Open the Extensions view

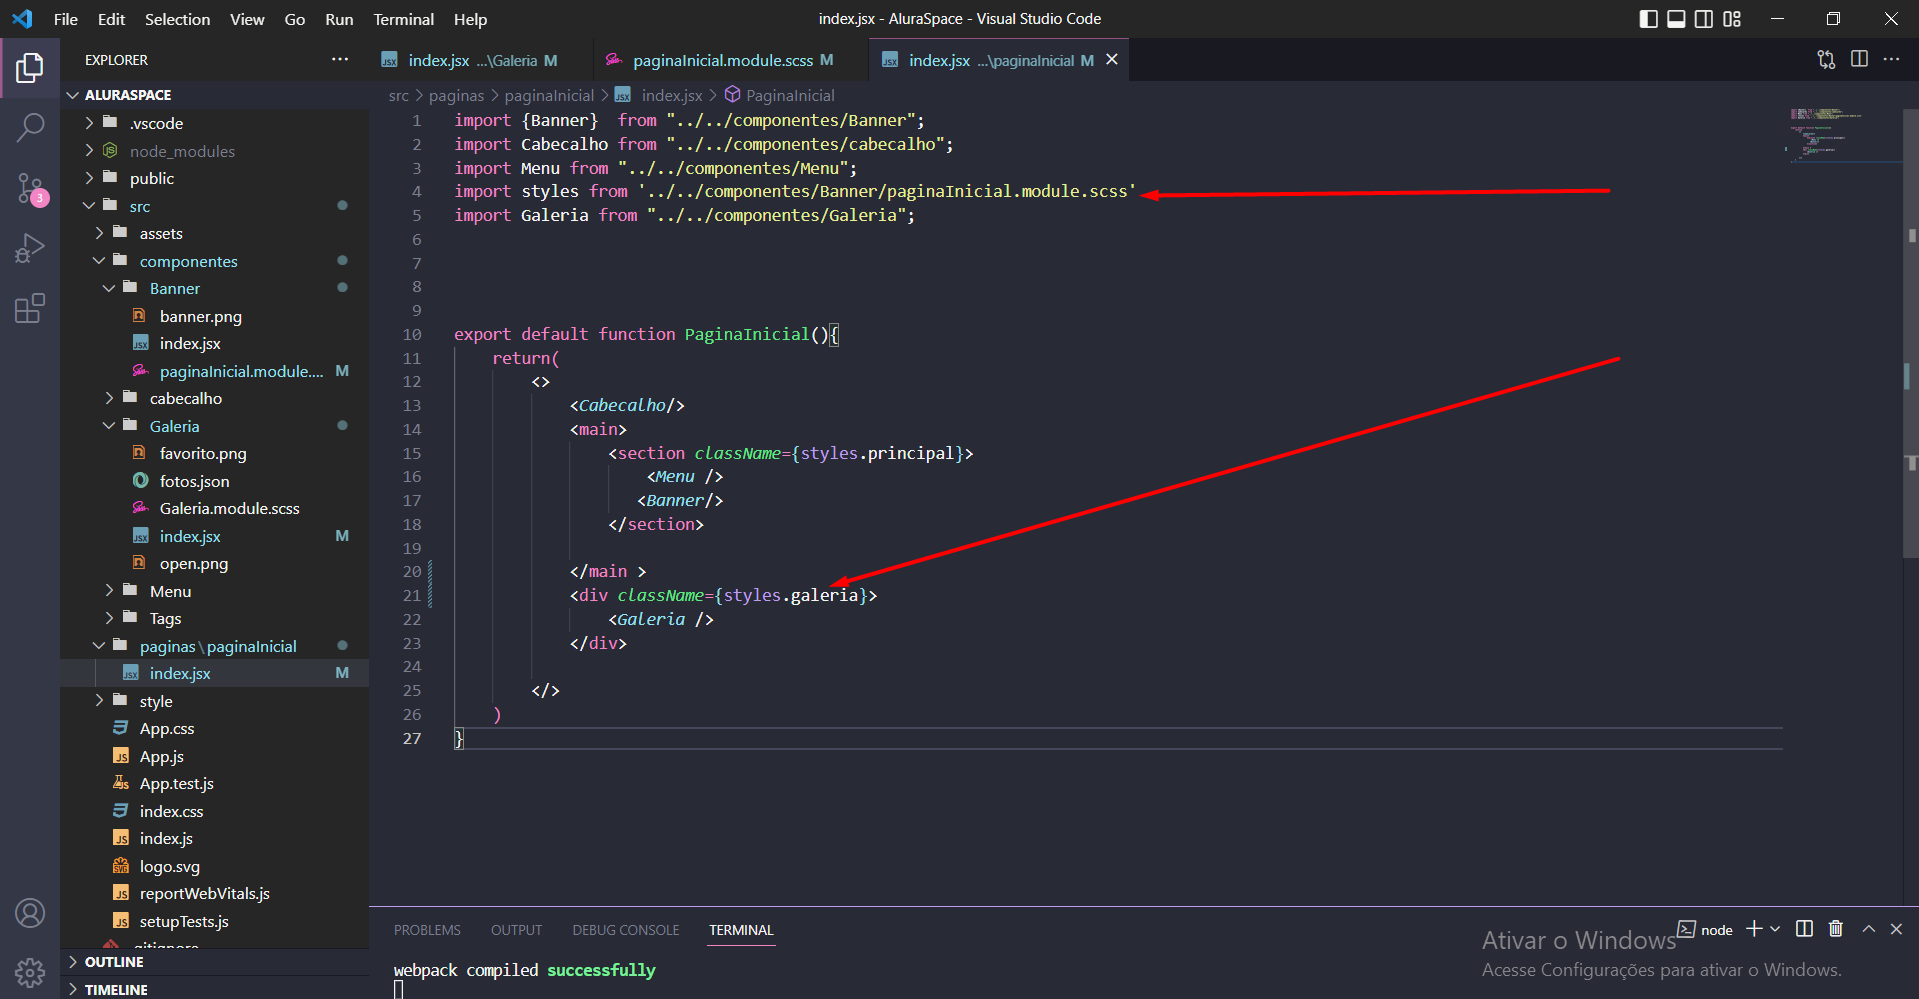tap(30, 308)
